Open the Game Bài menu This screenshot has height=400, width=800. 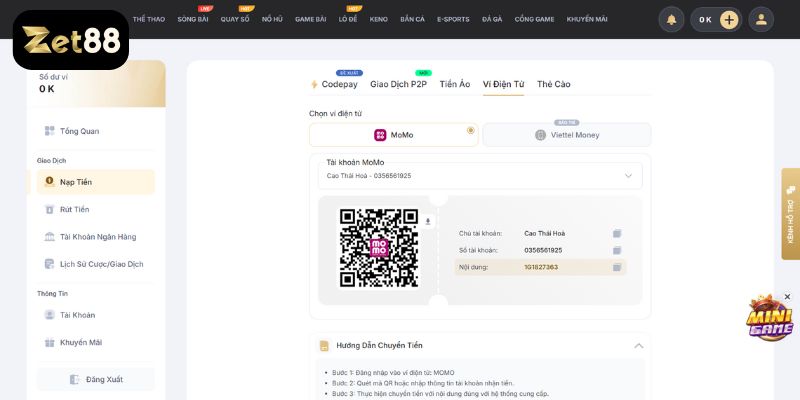[310, 19]
